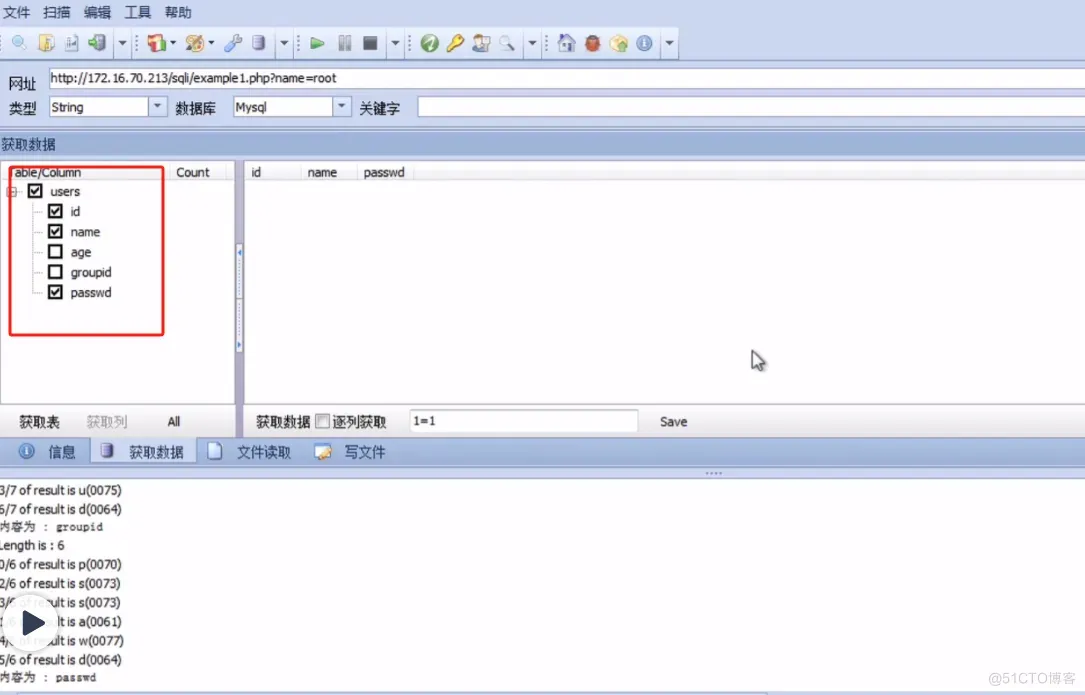Uncheck the users table checkbox
1085x695 pixels.
35,191
